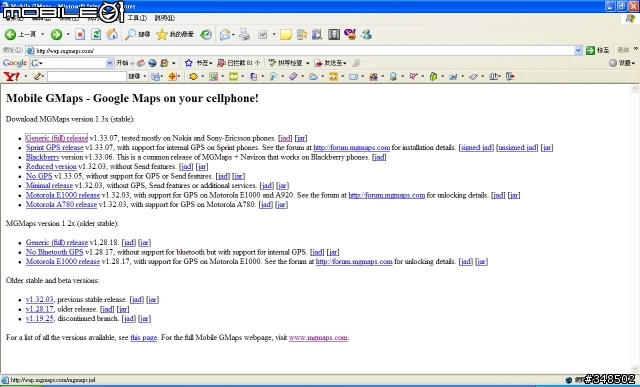
Task: Visit the www.mgmaps.com link
Action: (x=318, y=338)
